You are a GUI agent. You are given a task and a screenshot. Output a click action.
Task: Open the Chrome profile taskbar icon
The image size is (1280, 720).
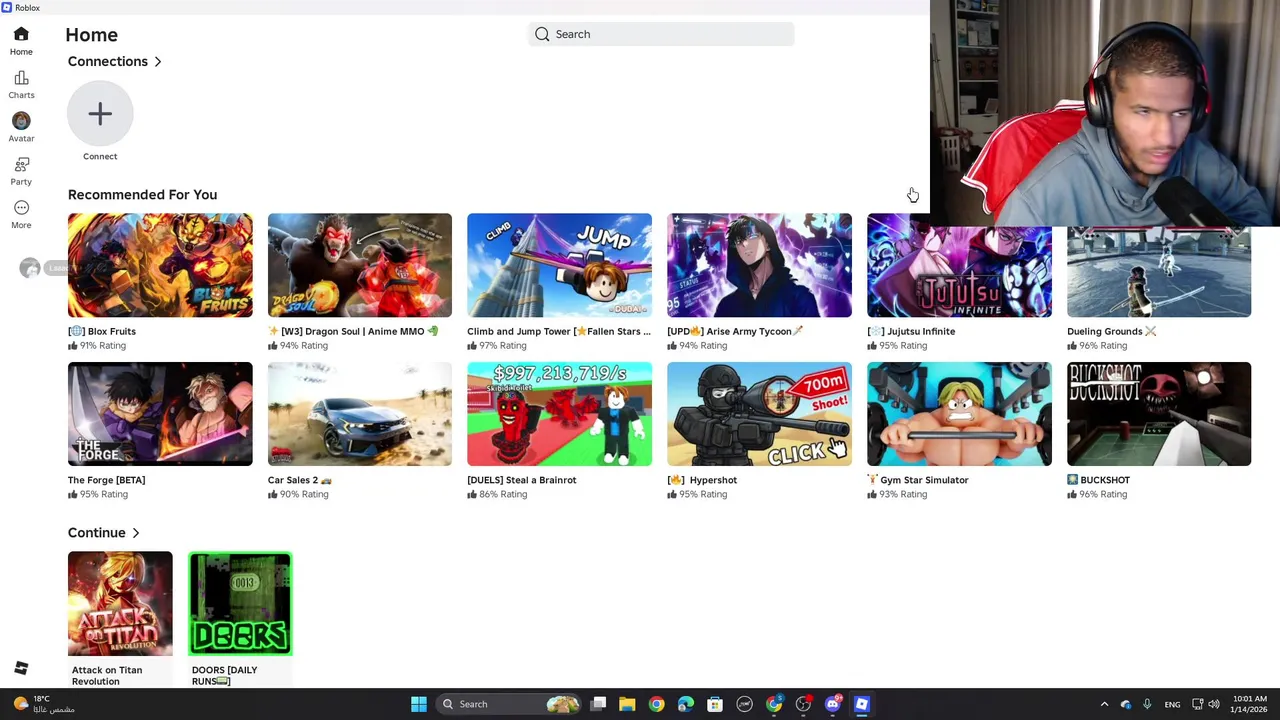[x=774, y=704]
